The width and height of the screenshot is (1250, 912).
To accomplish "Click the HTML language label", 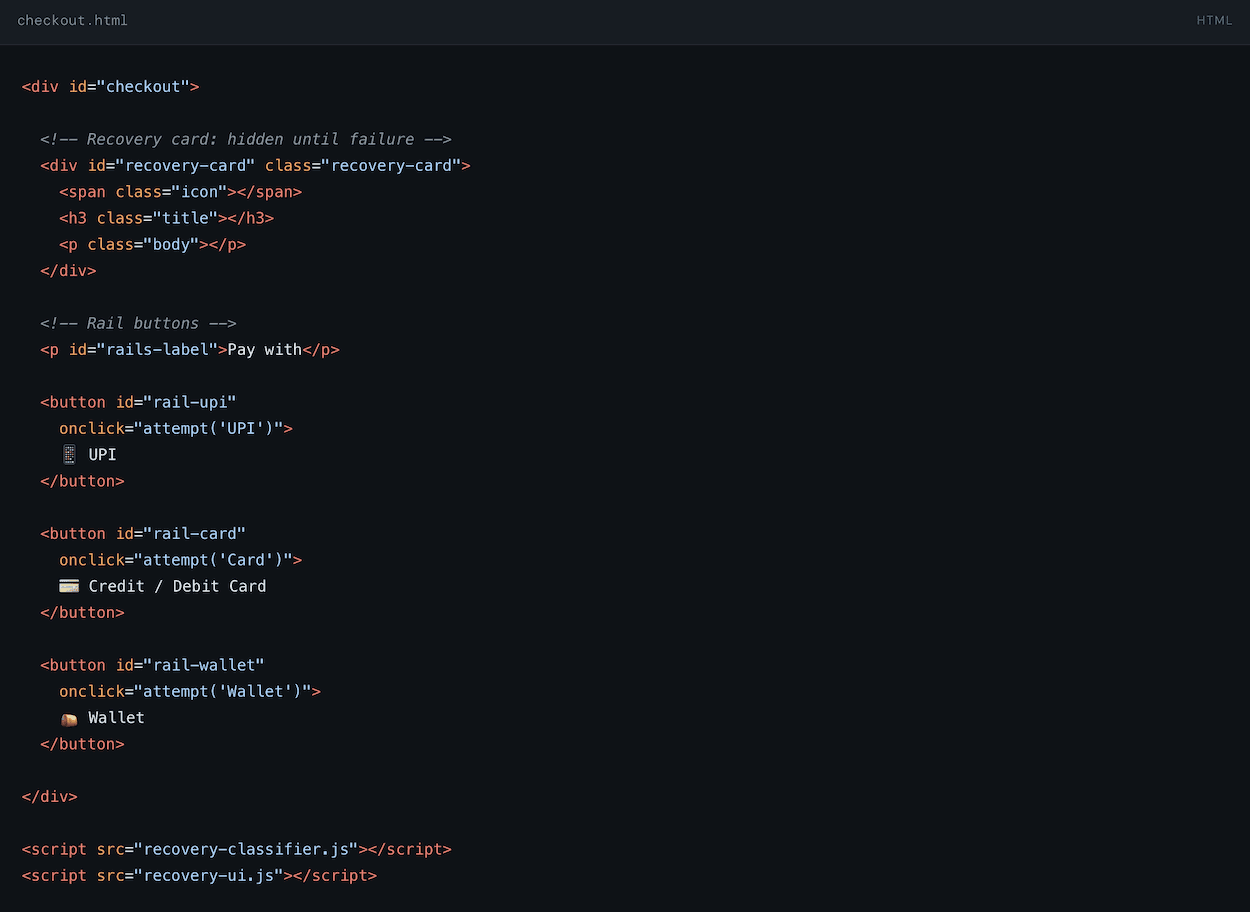I will point(1214,21).
